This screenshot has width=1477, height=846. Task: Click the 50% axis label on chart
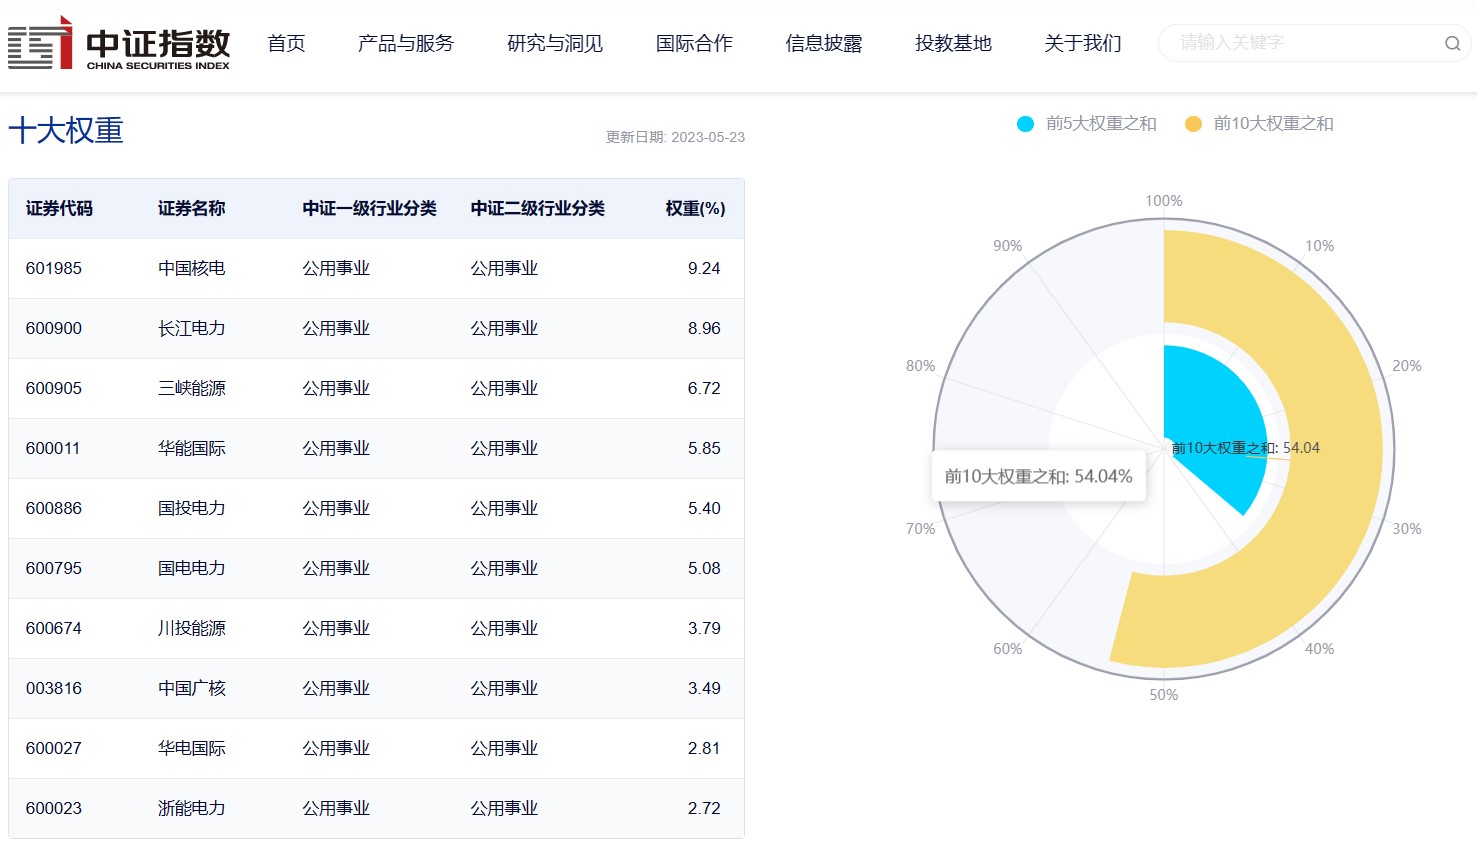[1164, 695]
